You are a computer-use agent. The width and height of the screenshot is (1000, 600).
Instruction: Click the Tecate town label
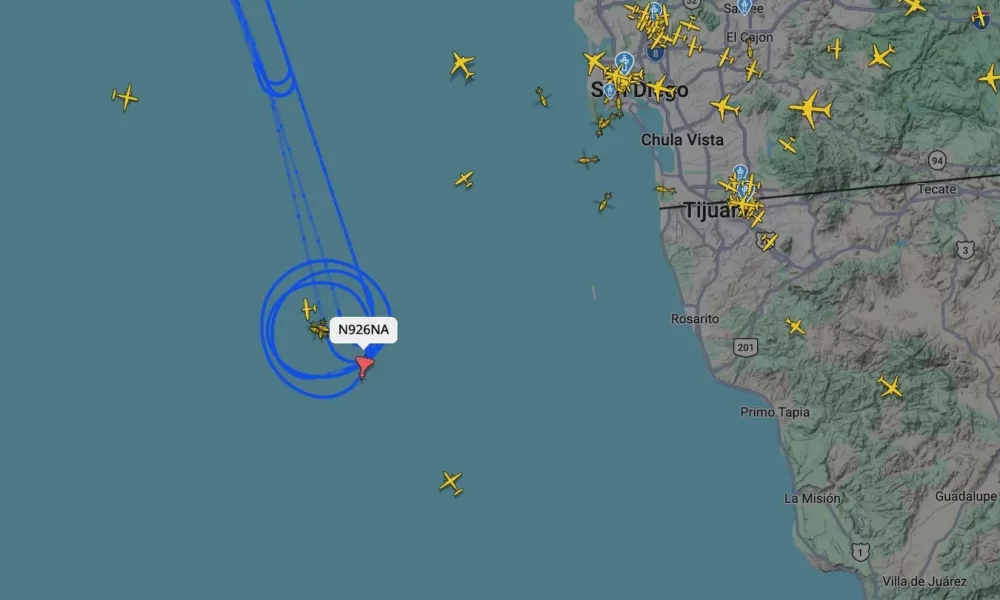[x=937, y=189]
